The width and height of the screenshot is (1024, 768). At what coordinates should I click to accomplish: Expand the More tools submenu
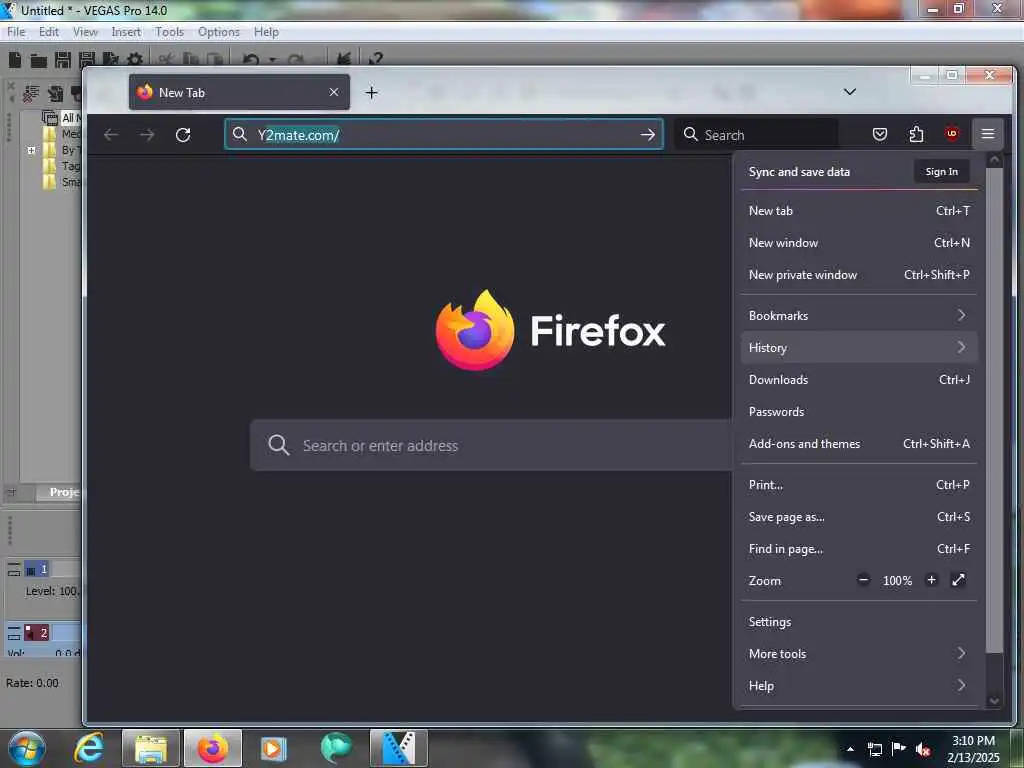(x=859, y=654)
